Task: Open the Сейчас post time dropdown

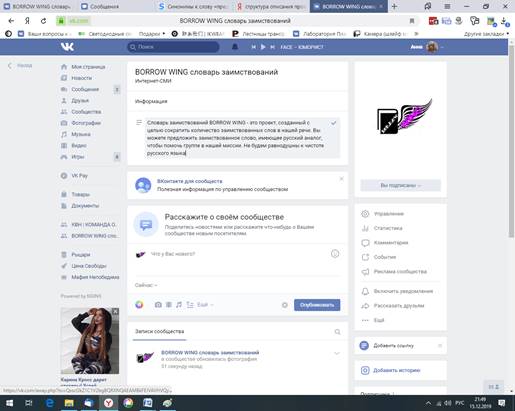Action: point(146,285)
